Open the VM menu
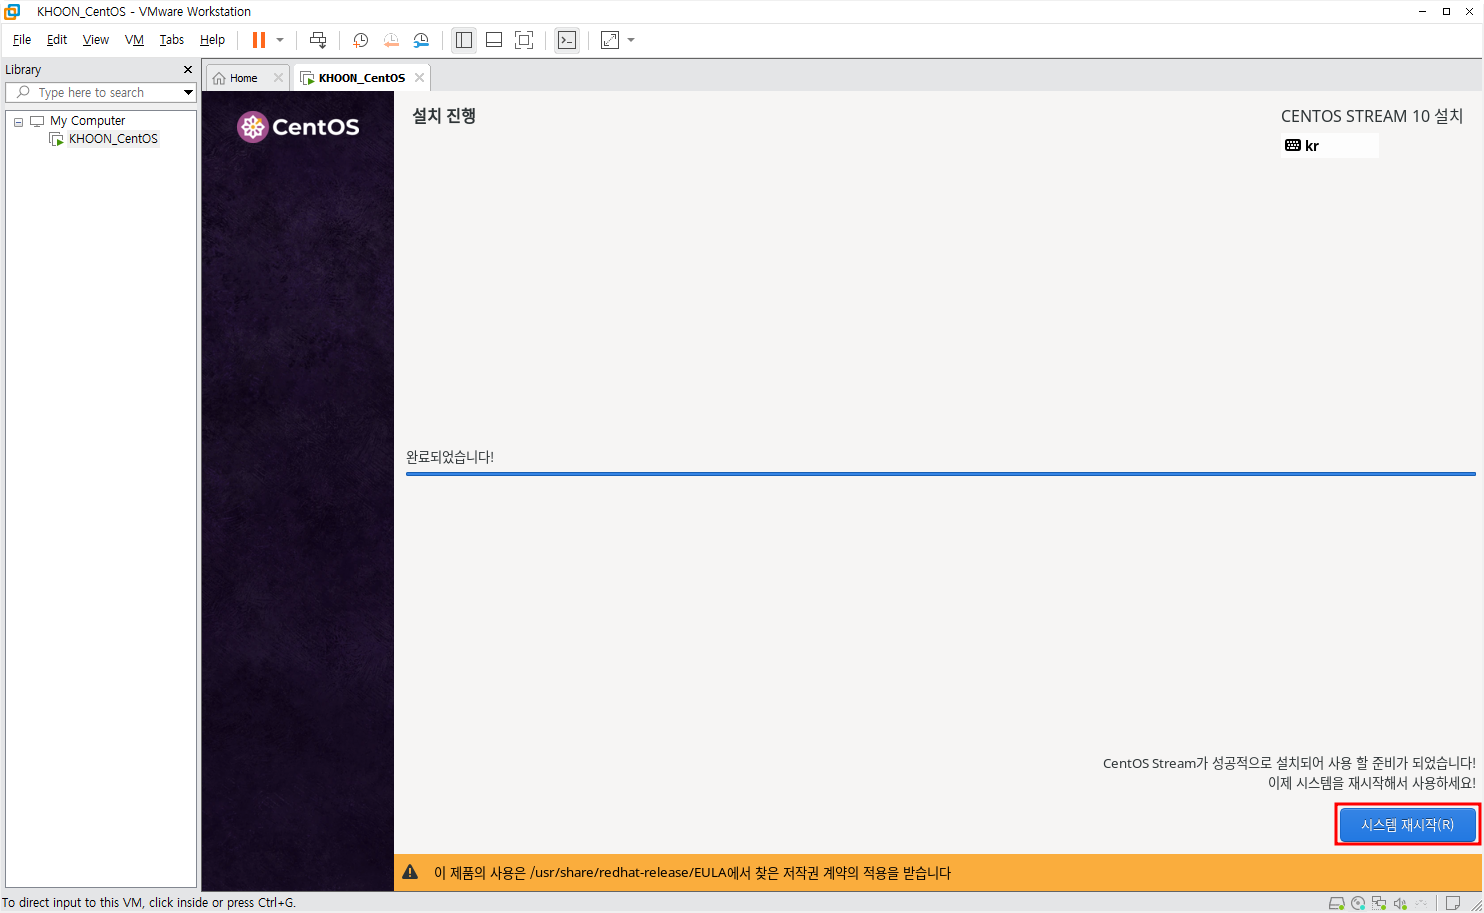Screen dimensions: 1484x913 [x=134, y=40]
